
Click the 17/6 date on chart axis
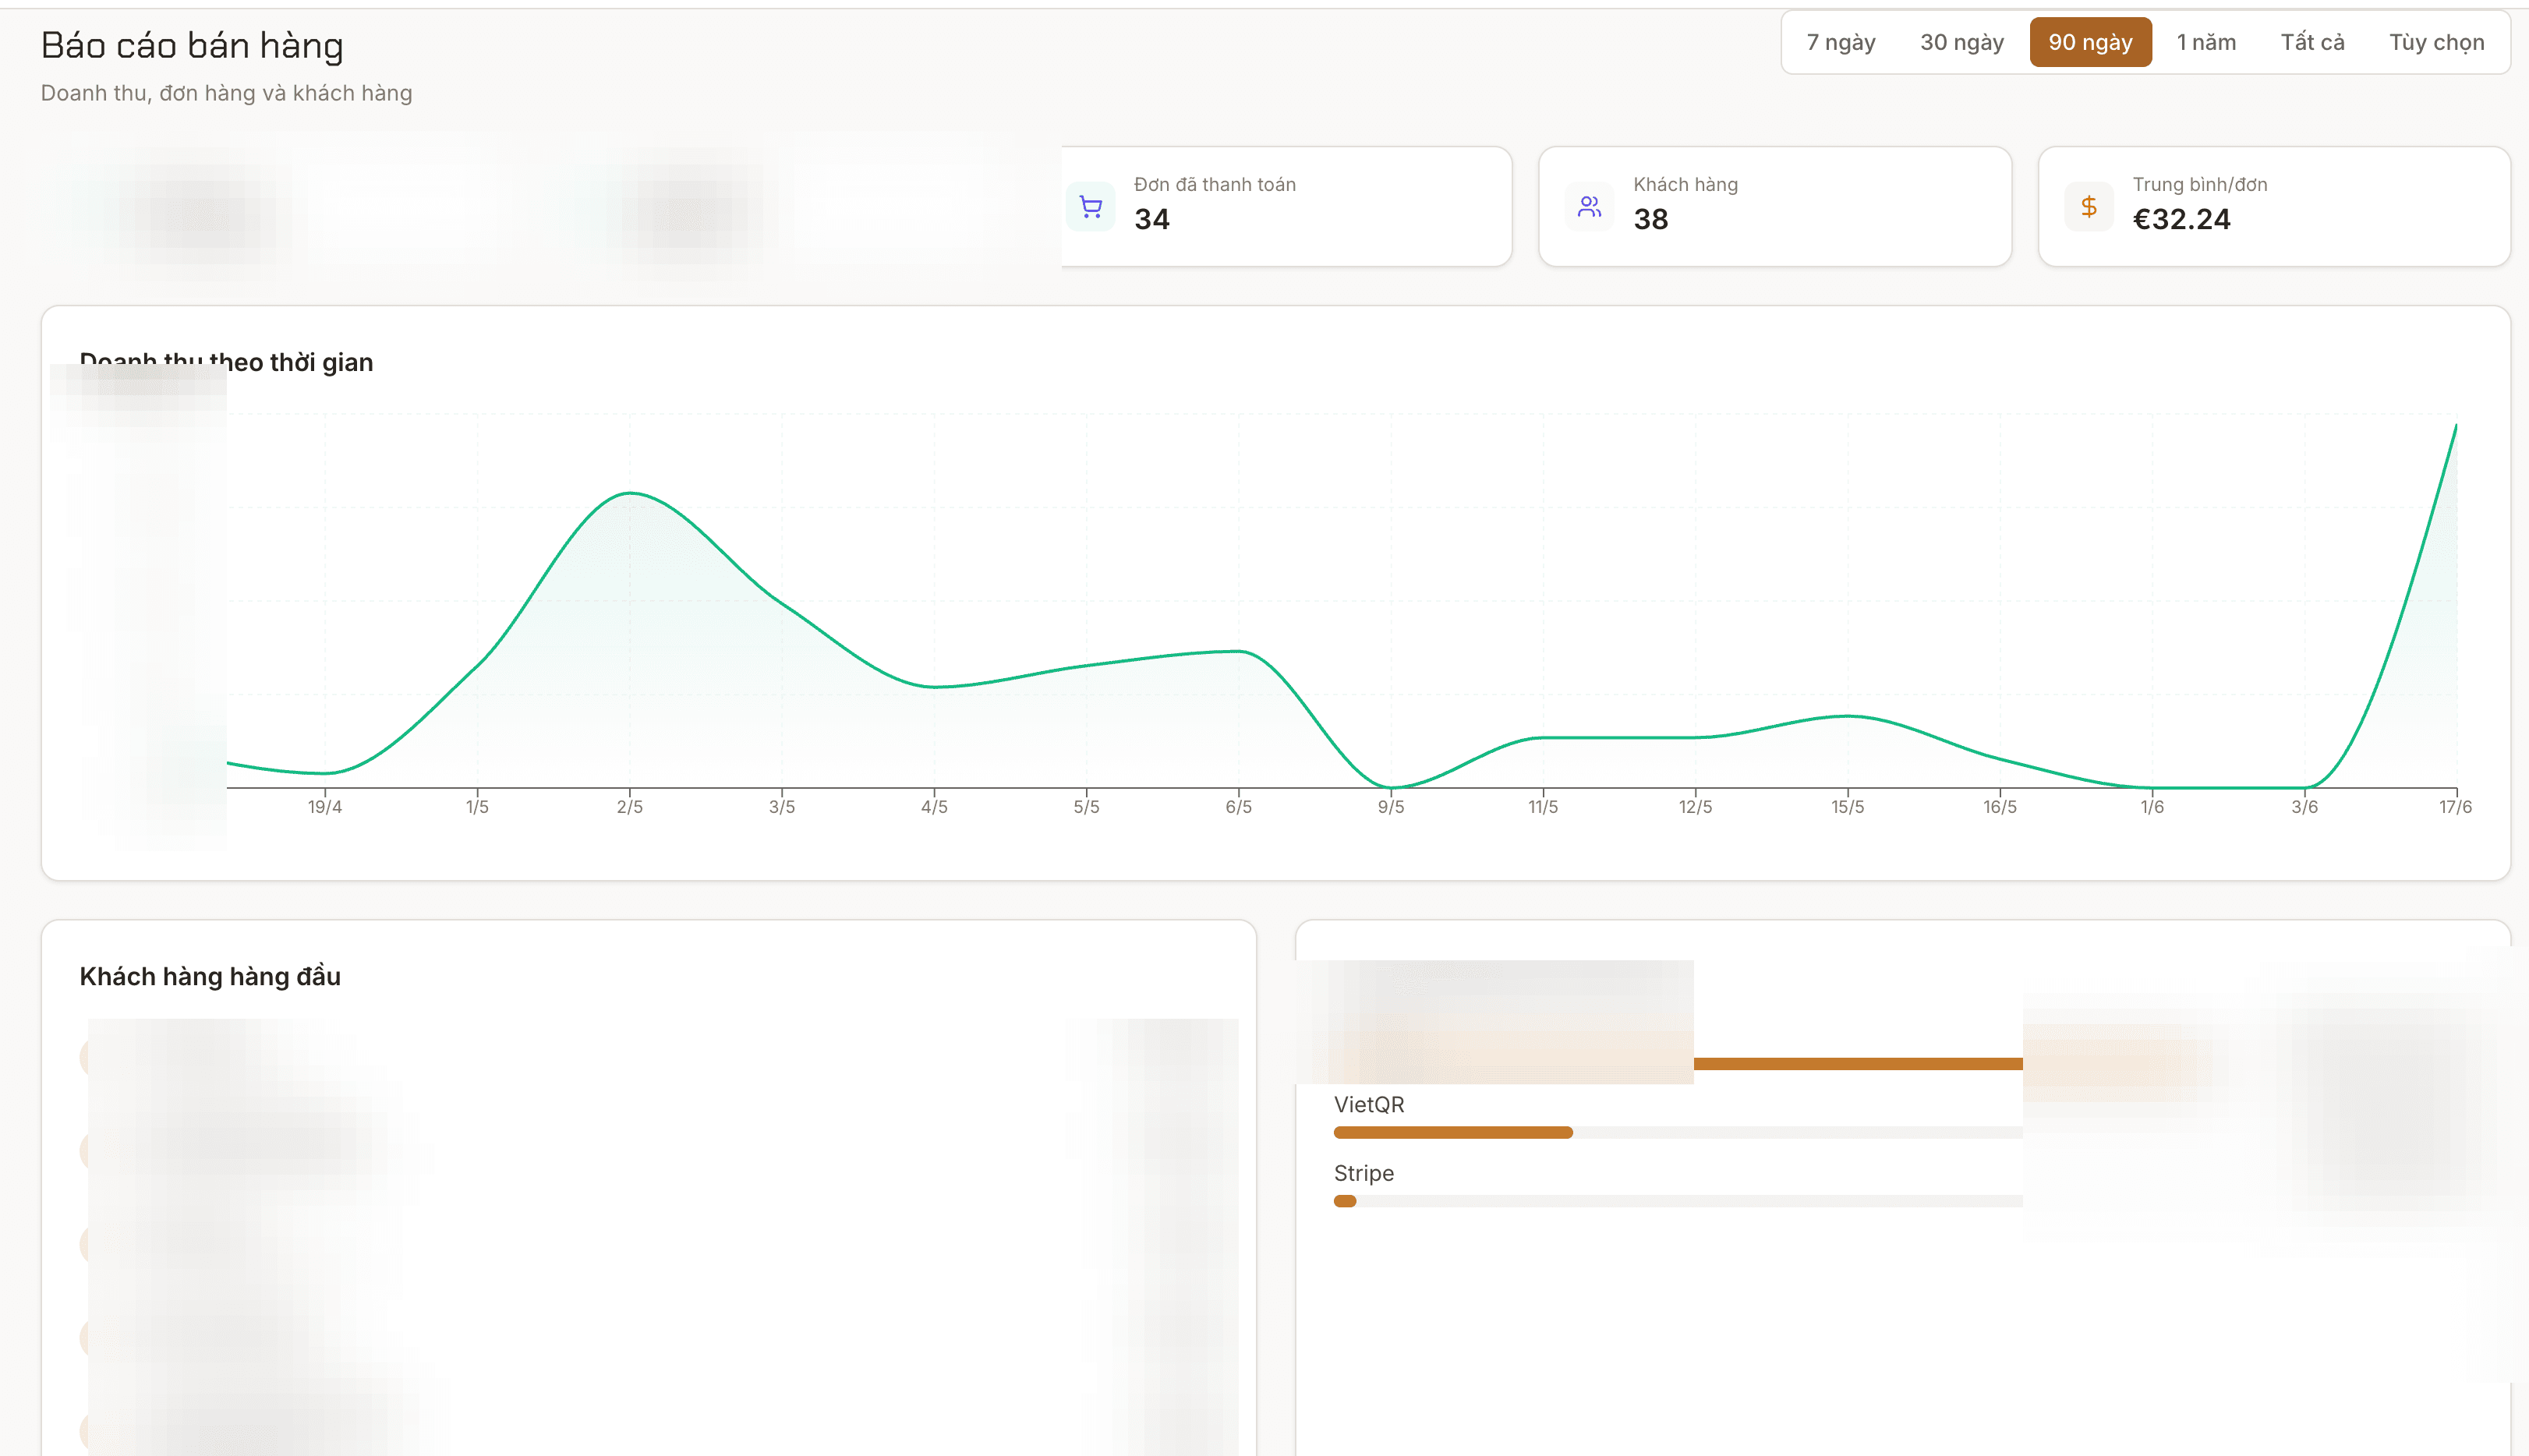(2455, 807)
